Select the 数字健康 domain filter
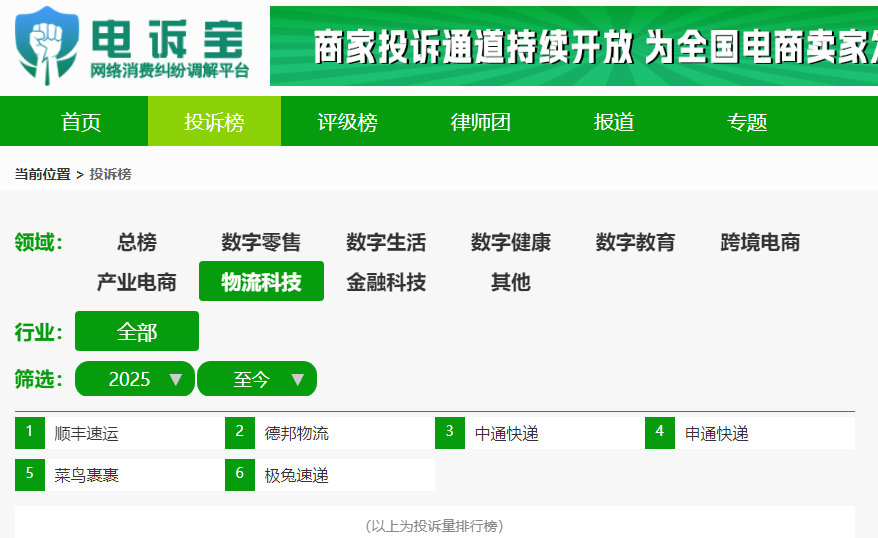 click(x=511, y=242)
